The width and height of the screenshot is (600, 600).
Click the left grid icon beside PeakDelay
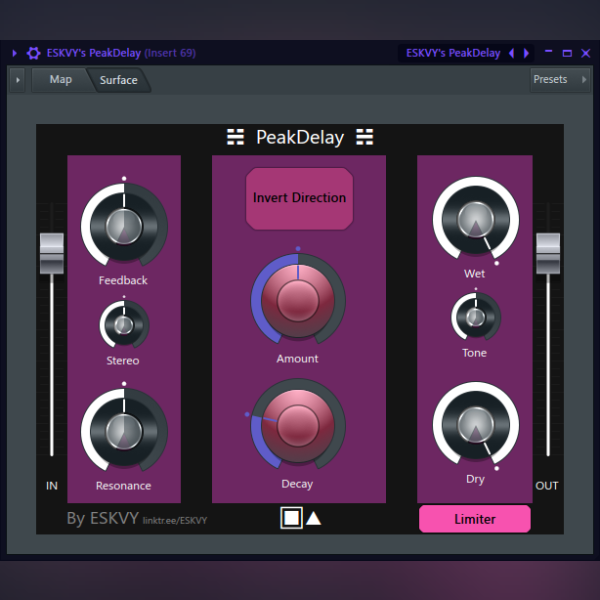pos(235,137)
